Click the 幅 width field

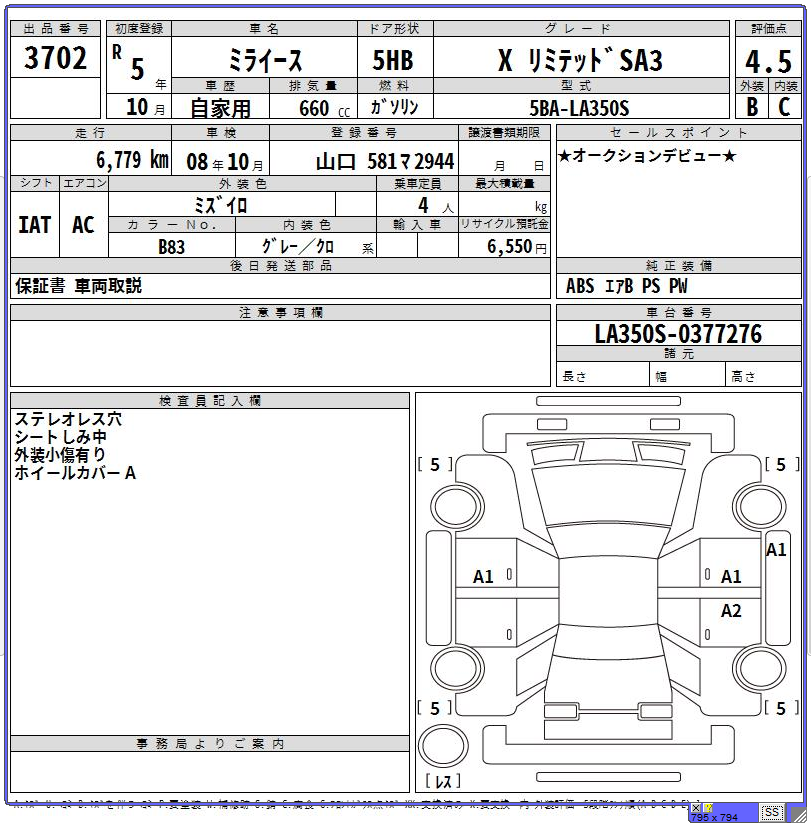click(x=687, y=376)
